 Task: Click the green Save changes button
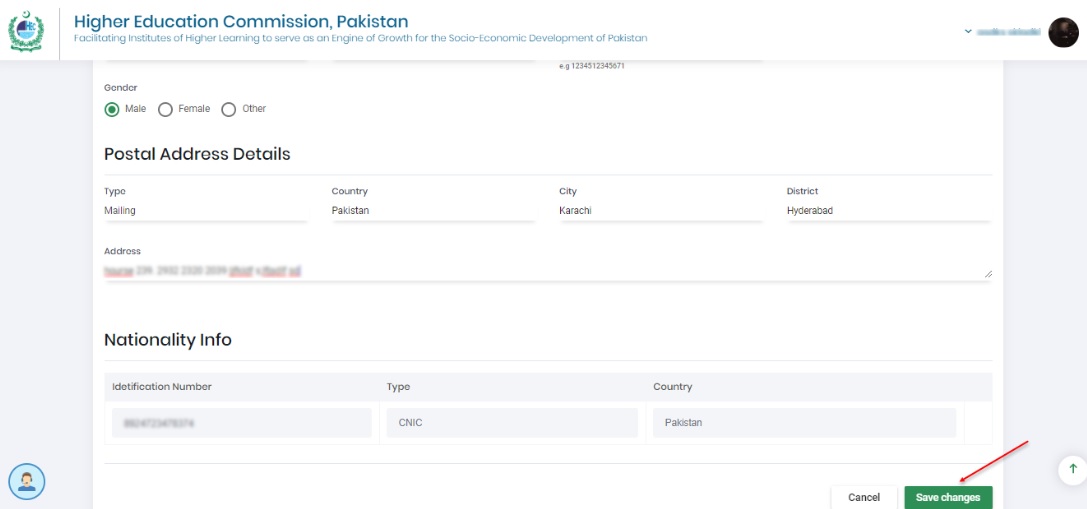(948, 497)
